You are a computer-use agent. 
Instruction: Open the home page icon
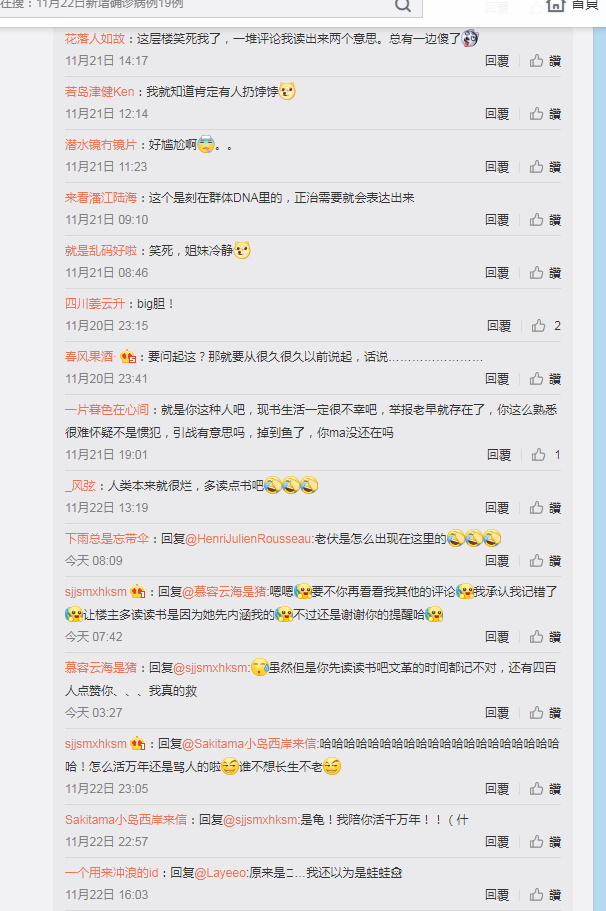(555, 5)
